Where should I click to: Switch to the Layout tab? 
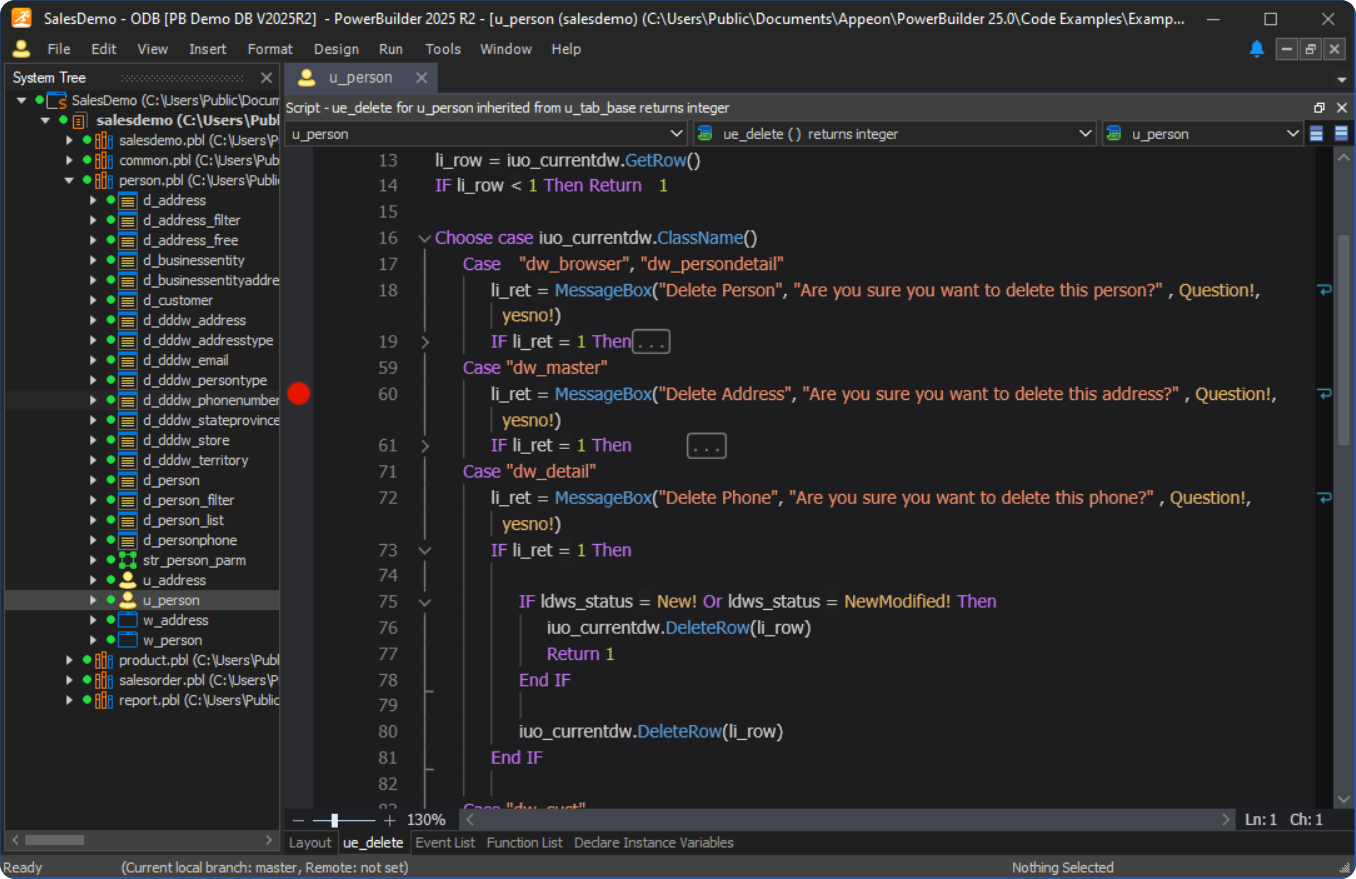310,843
